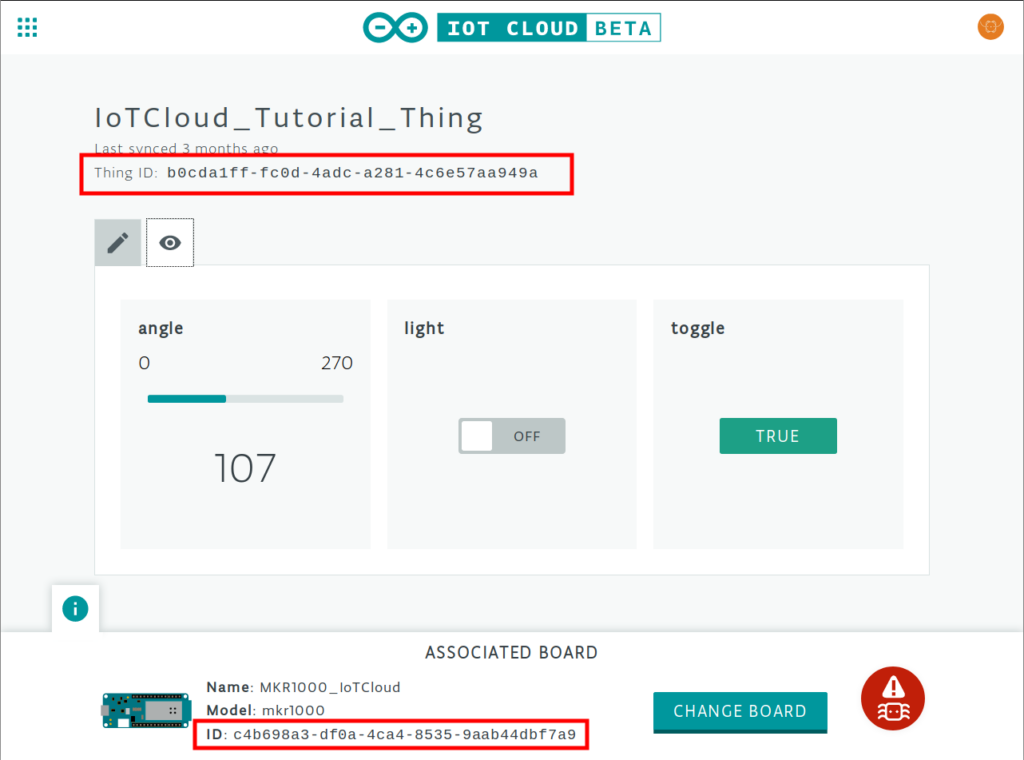Click the Arduino infinity logo
Screen dimensions: 1024x760
pos(395,28)
